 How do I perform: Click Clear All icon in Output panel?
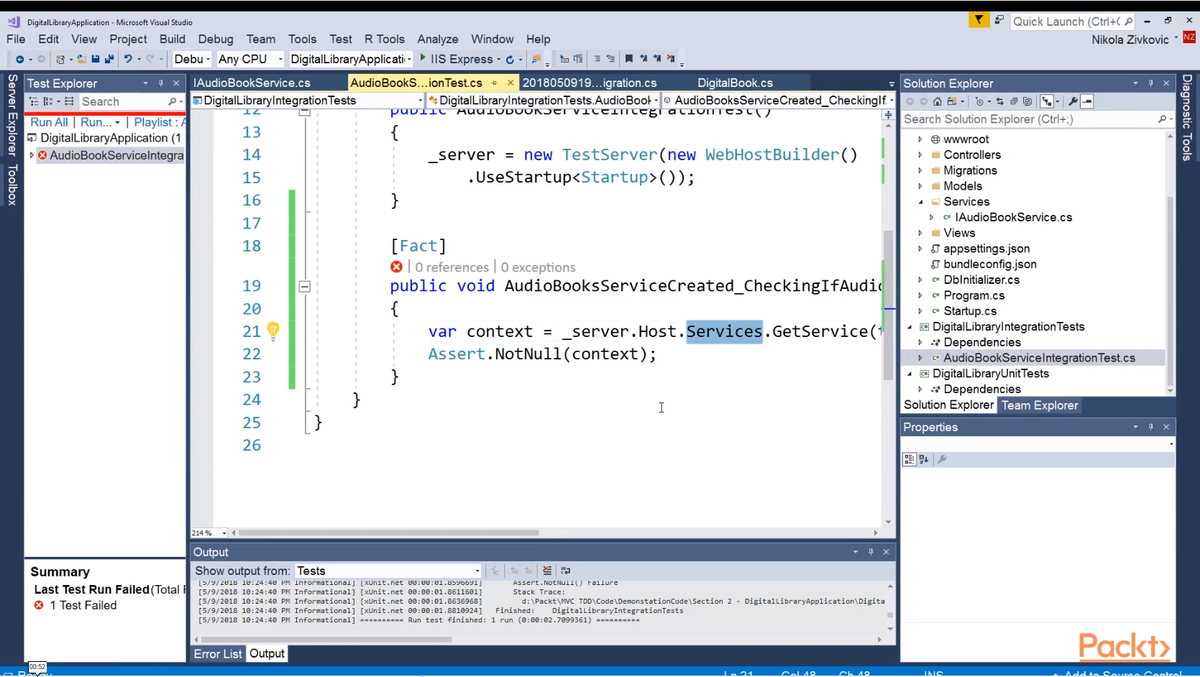(x=547, y=570)
